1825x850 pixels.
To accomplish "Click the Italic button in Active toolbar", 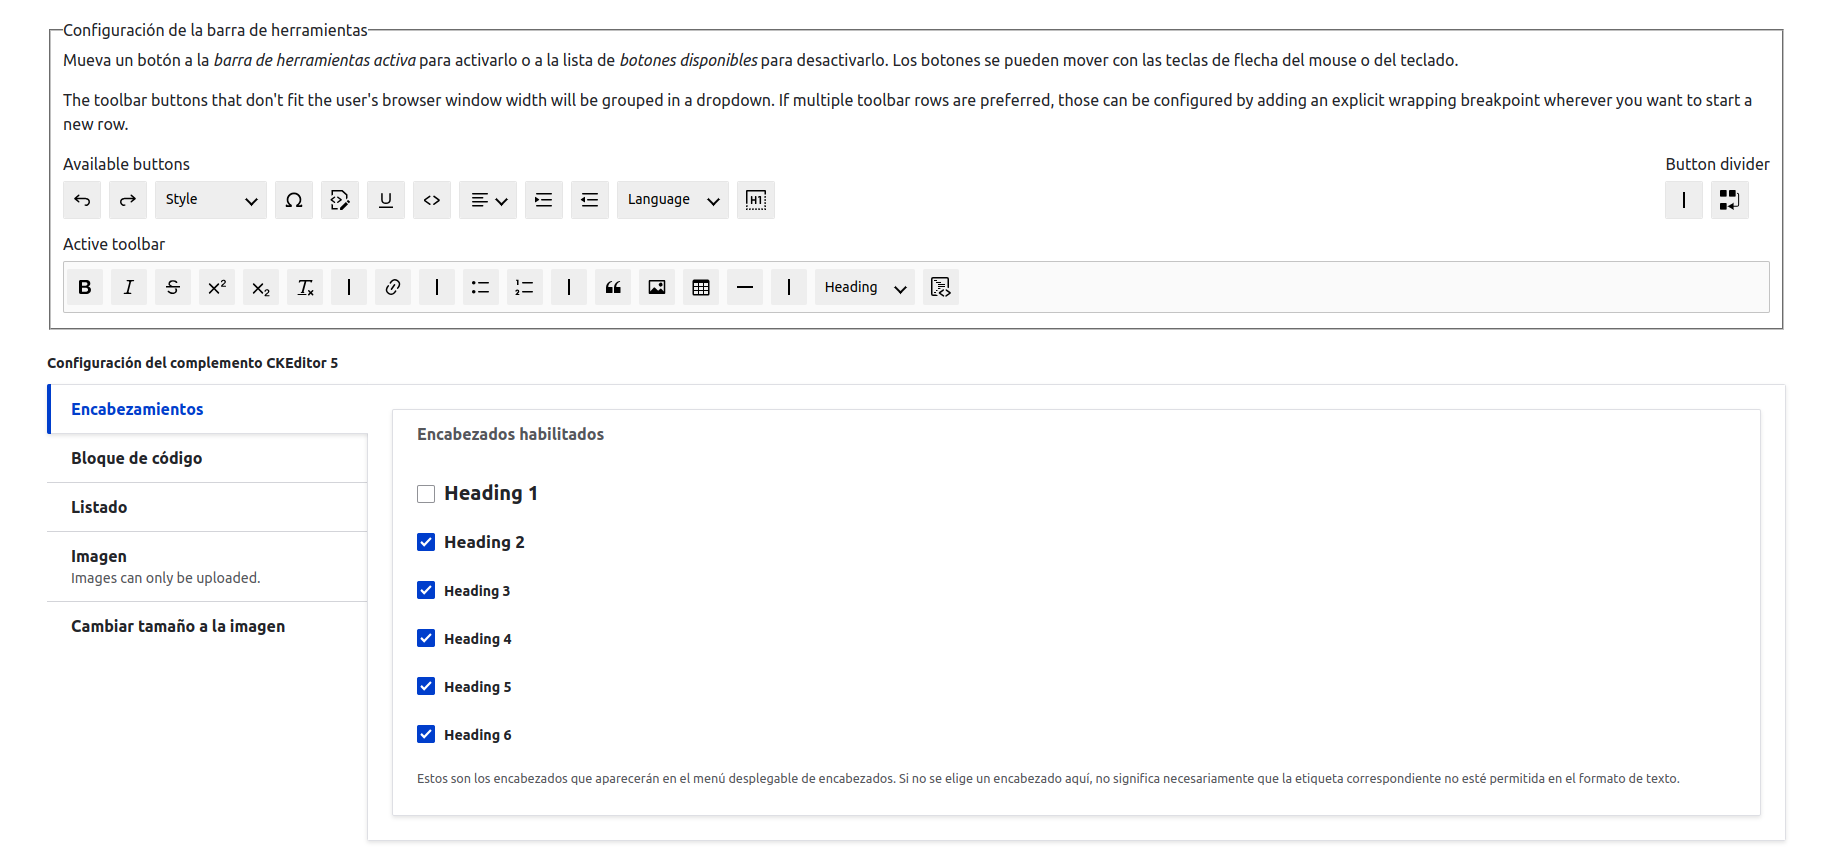I will (129, 287).
